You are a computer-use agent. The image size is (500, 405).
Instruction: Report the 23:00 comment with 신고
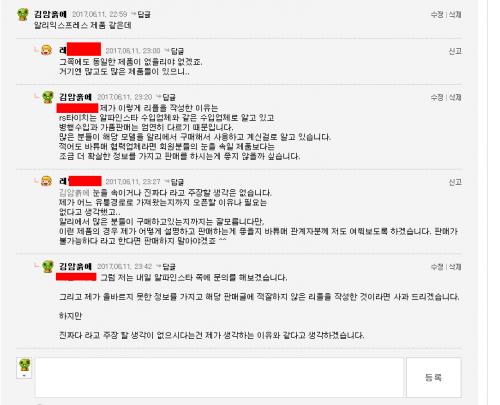pos(455,51)
